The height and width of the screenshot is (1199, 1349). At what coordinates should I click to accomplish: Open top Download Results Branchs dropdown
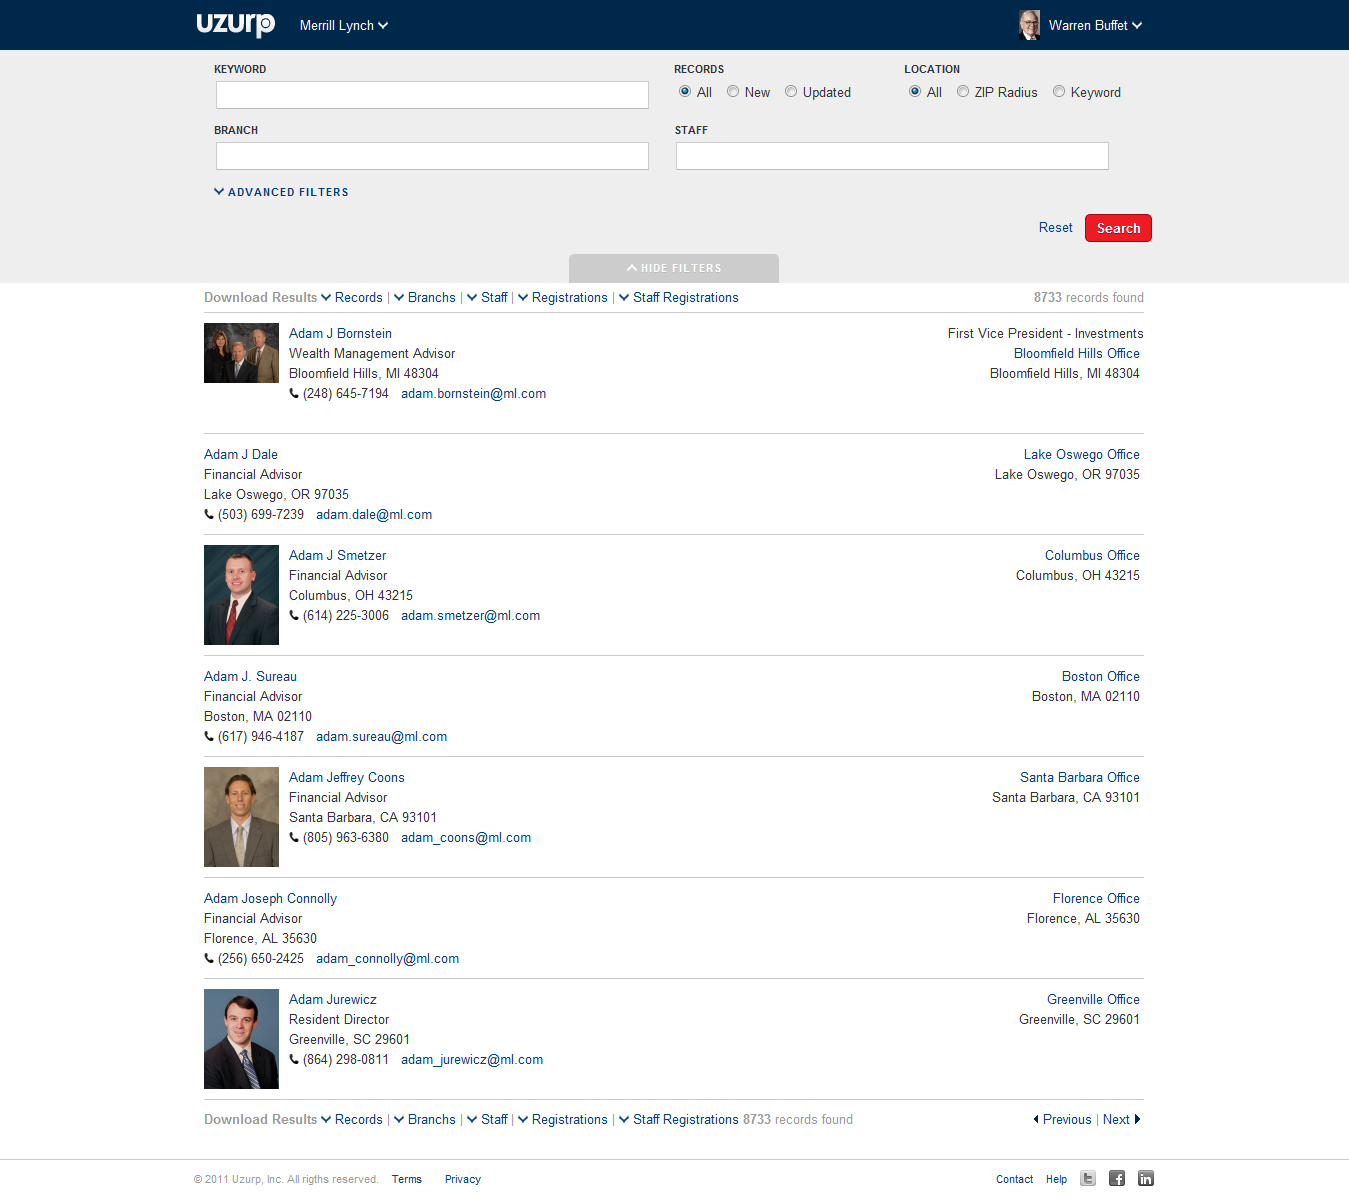coord(425,298)
